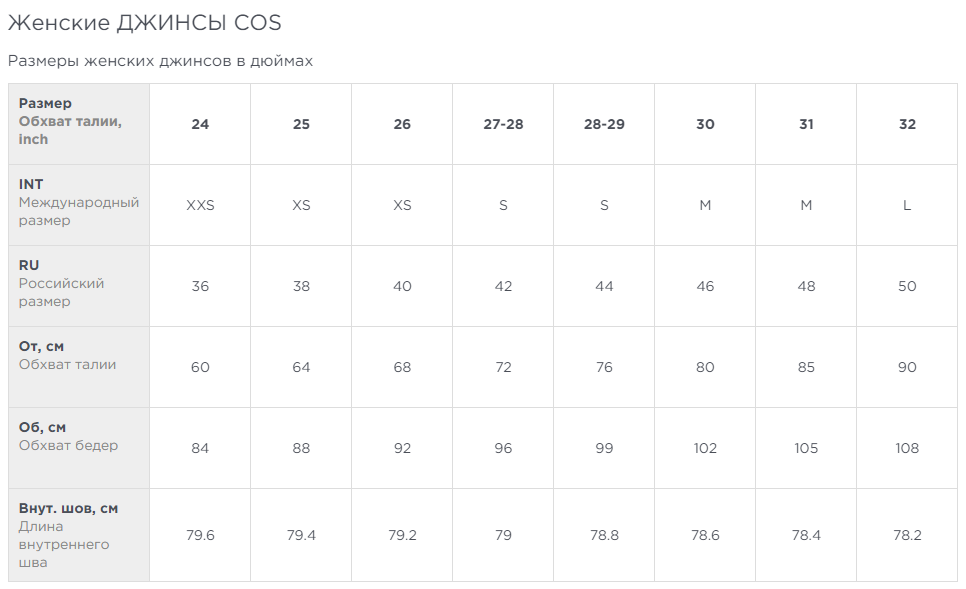
Task: Click the 'INT Международный размер' row header
Action: click(x=78, y=203)
